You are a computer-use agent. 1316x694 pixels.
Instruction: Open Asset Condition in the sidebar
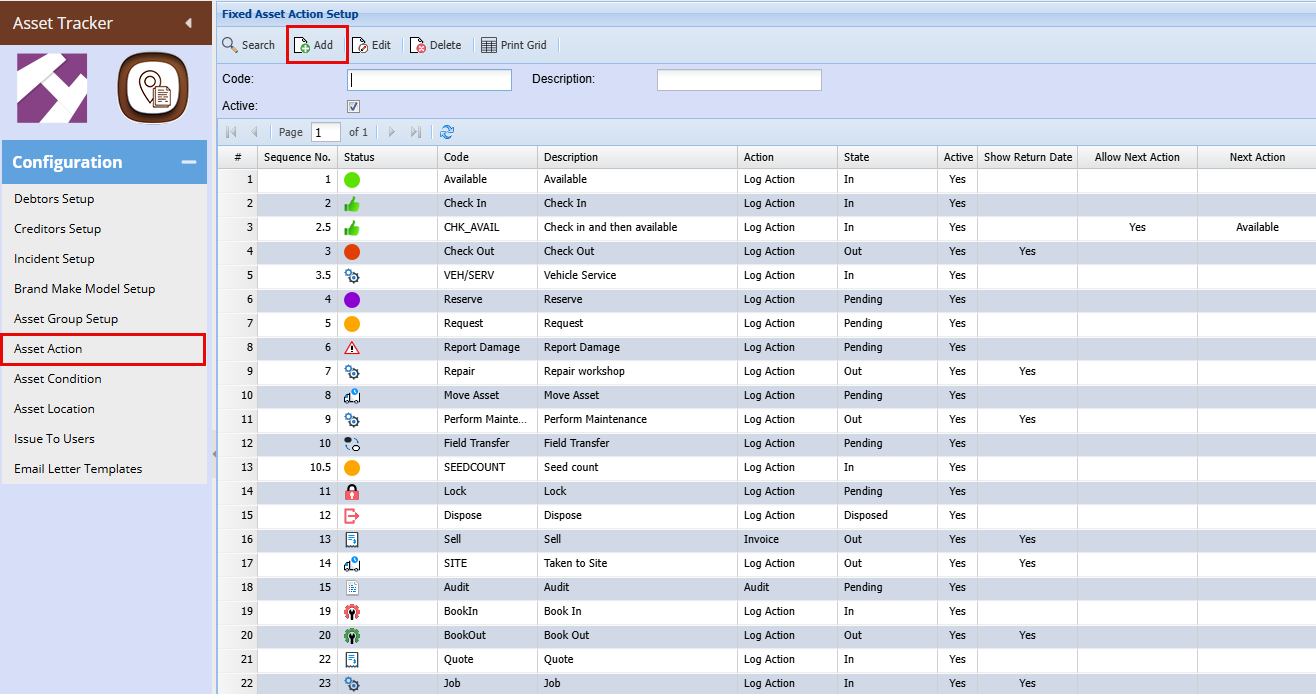point(58,379)
